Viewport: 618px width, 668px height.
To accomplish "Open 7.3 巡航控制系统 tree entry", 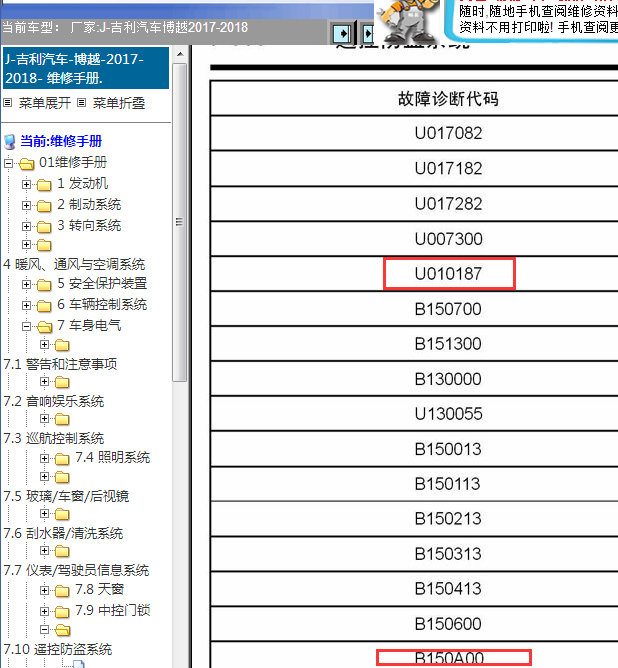I will (54, 438).
